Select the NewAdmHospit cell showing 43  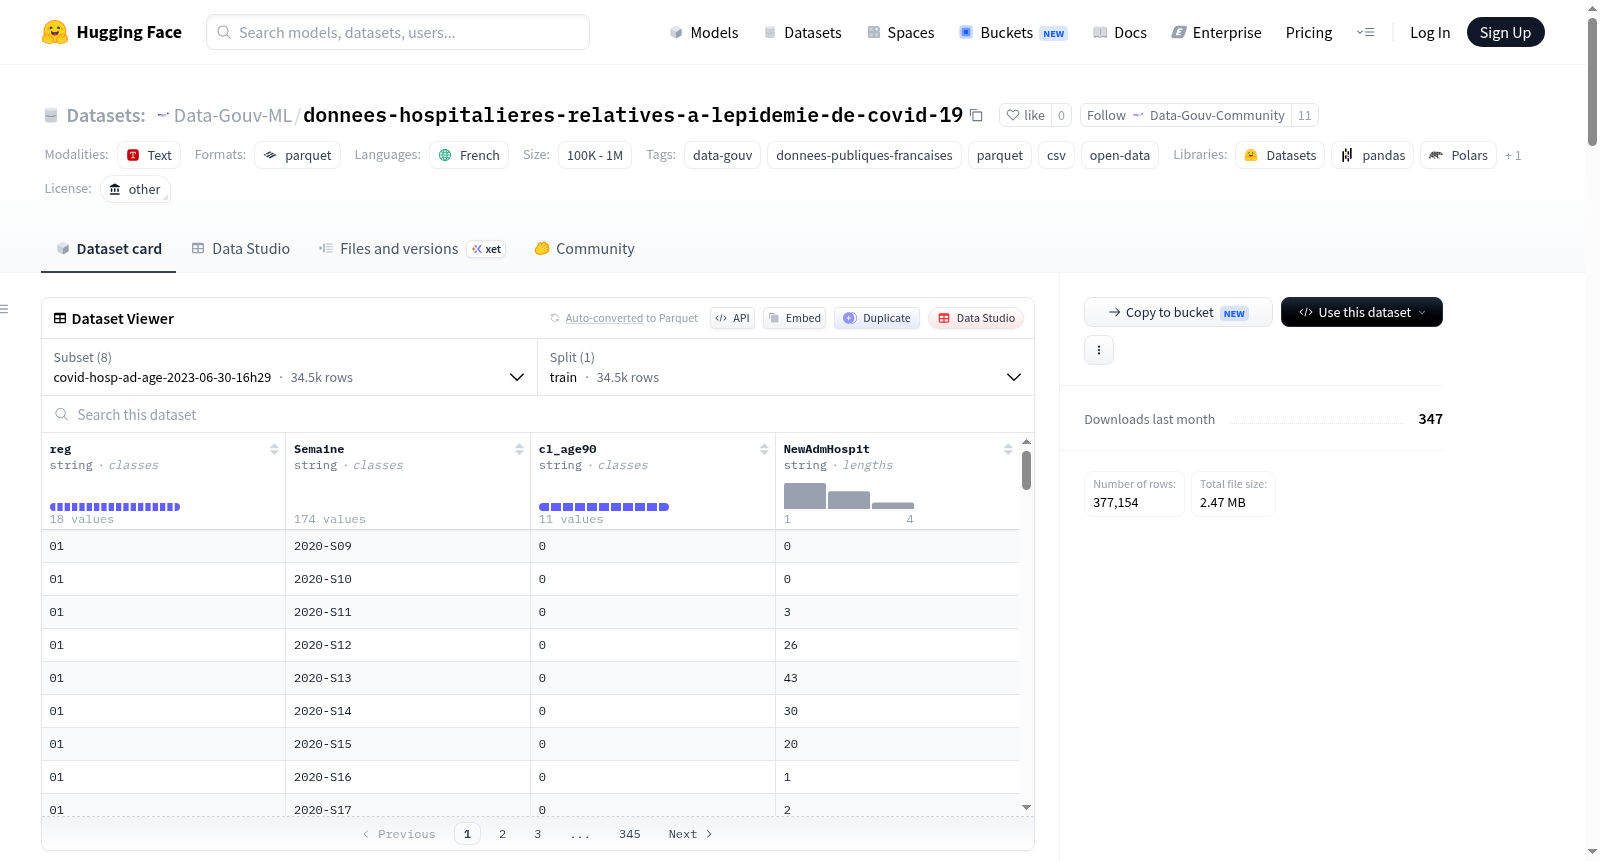(897, 678)
